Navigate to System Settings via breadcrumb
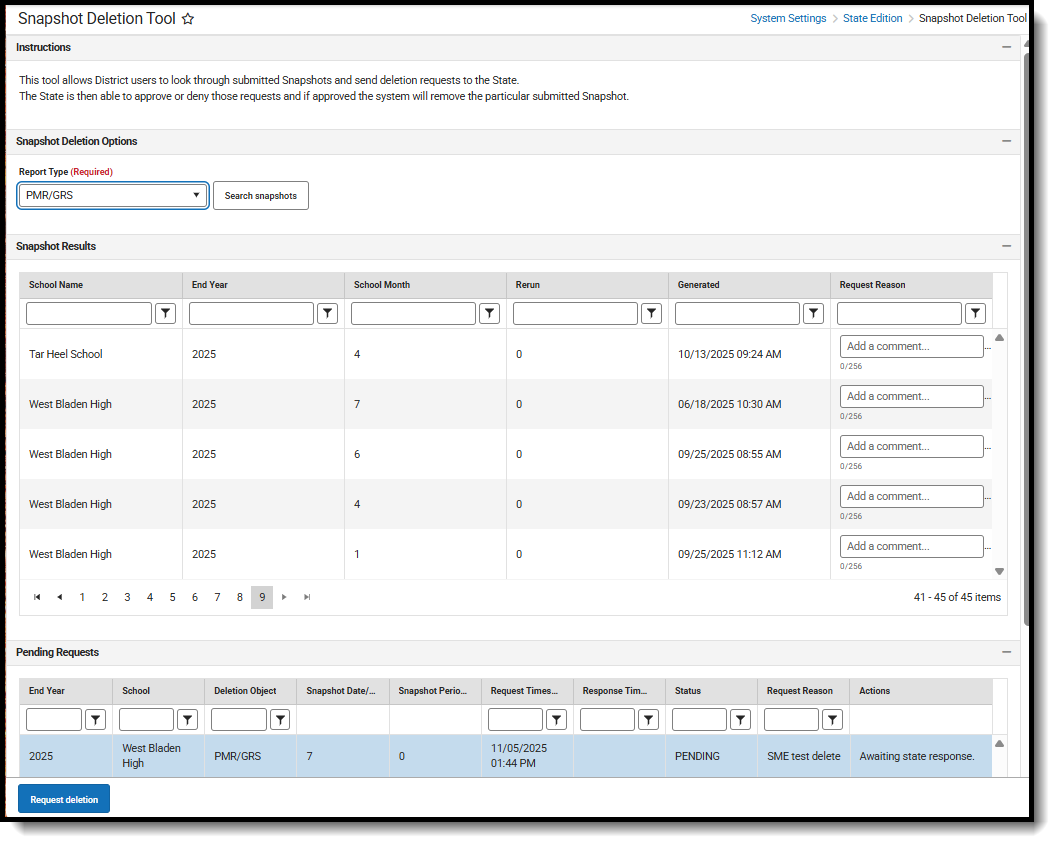The image size is (1059, 847). pyautogui.click(x=788, y=18)
